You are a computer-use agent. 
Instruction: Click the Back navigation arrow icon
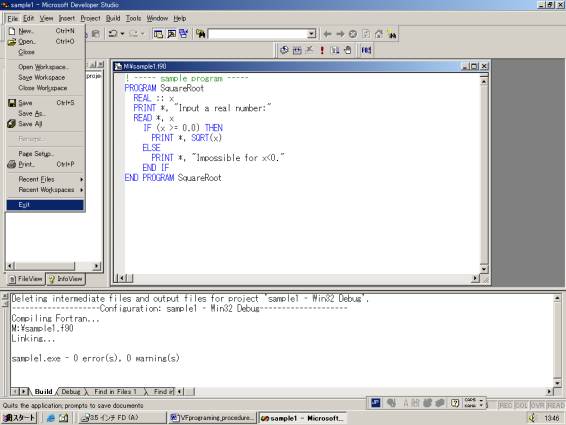(x=327, y=34)
